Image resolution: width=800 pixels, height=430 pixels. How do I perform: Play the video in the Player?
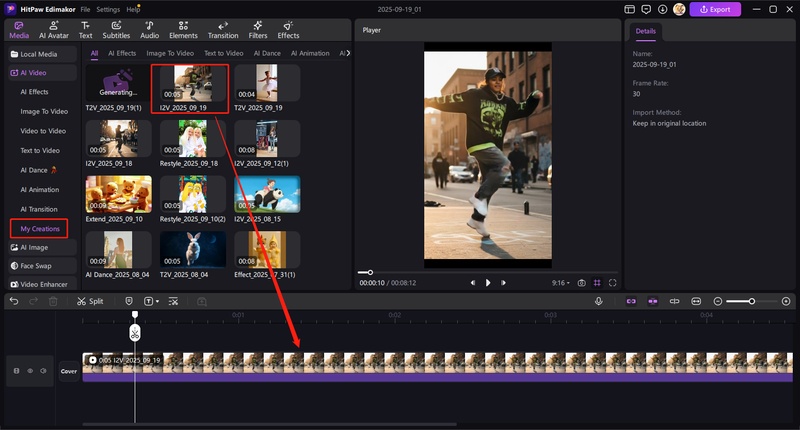[488, 283]
